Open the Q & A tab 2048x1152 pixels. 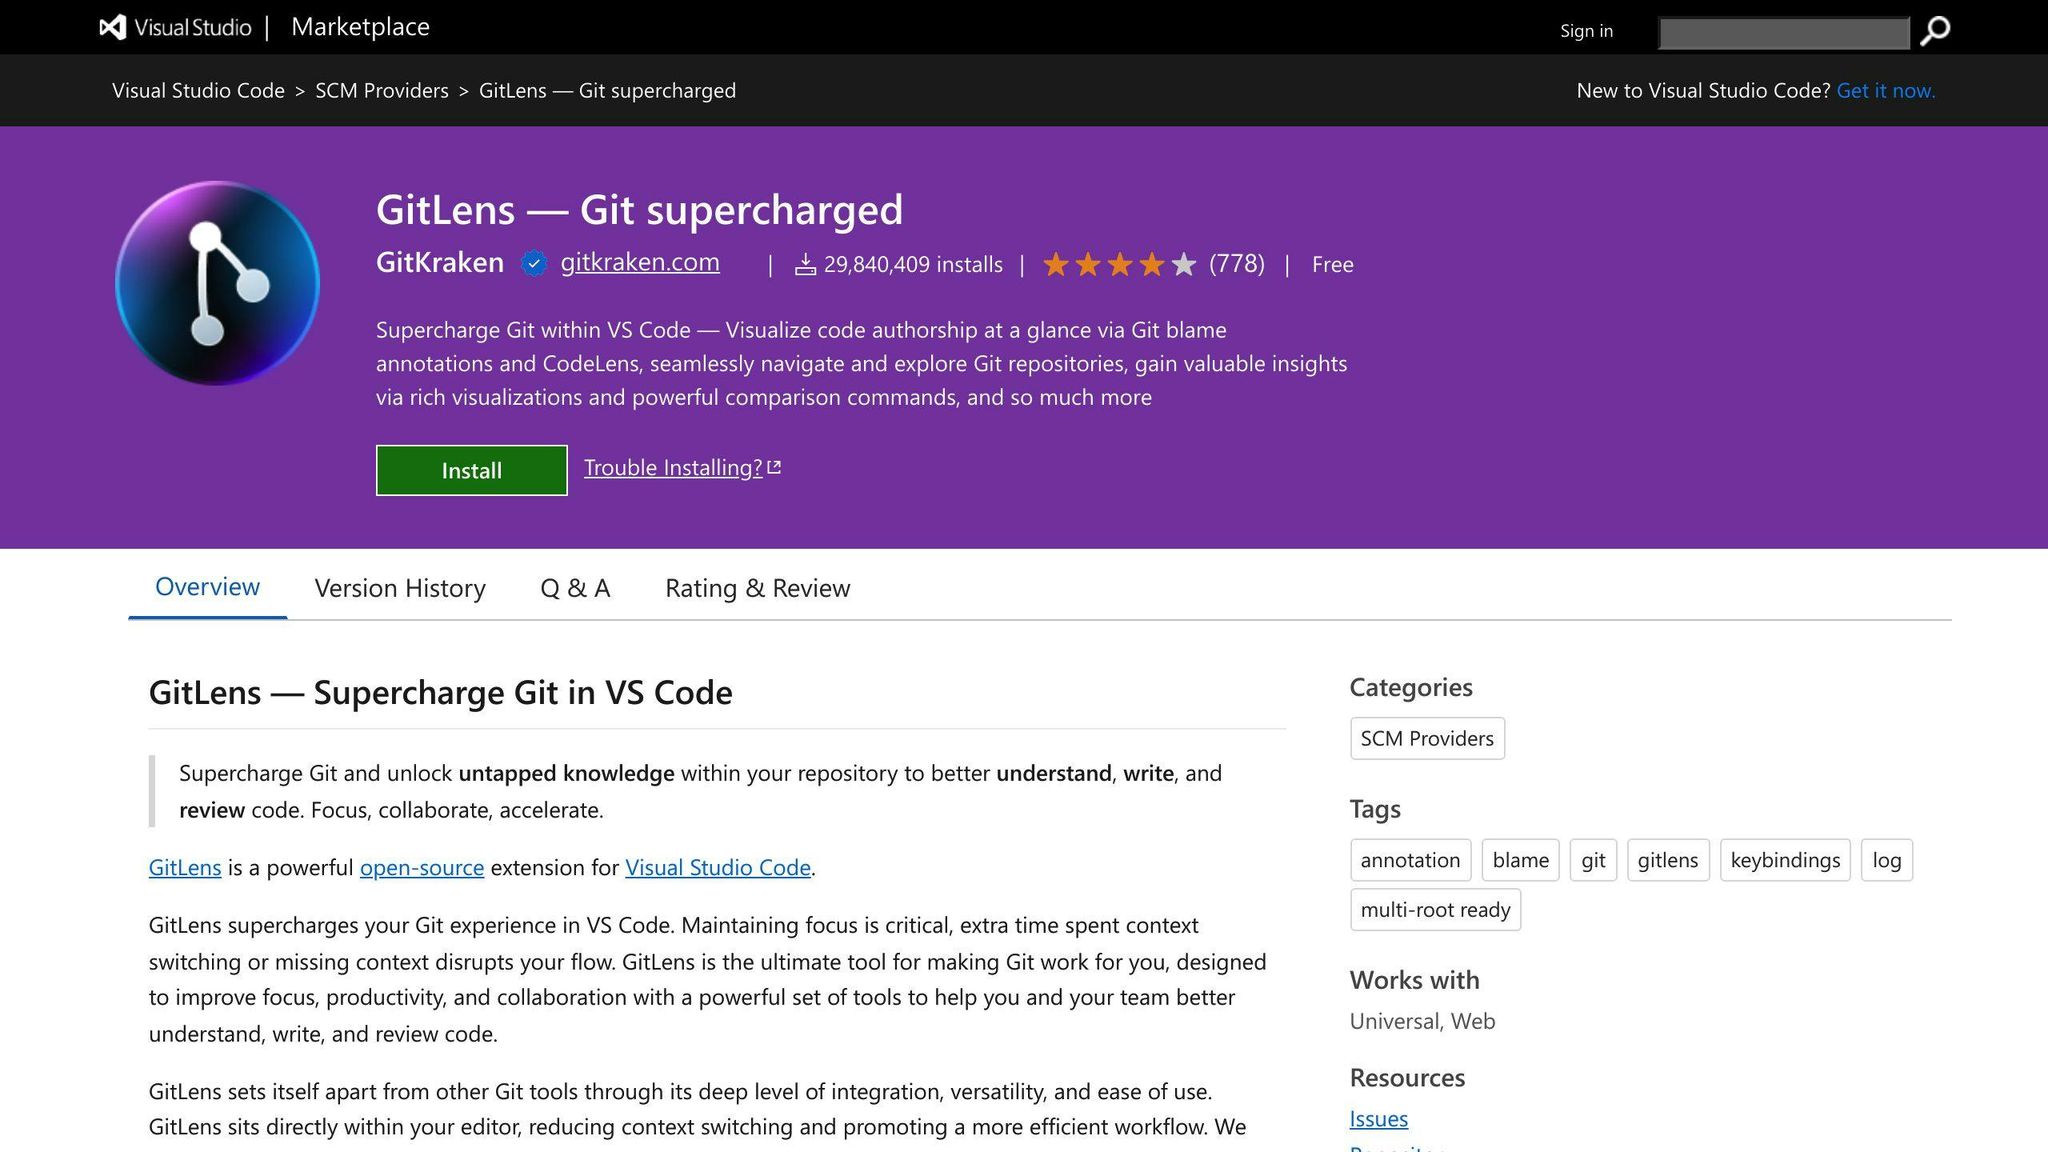(x=575, y=588)
